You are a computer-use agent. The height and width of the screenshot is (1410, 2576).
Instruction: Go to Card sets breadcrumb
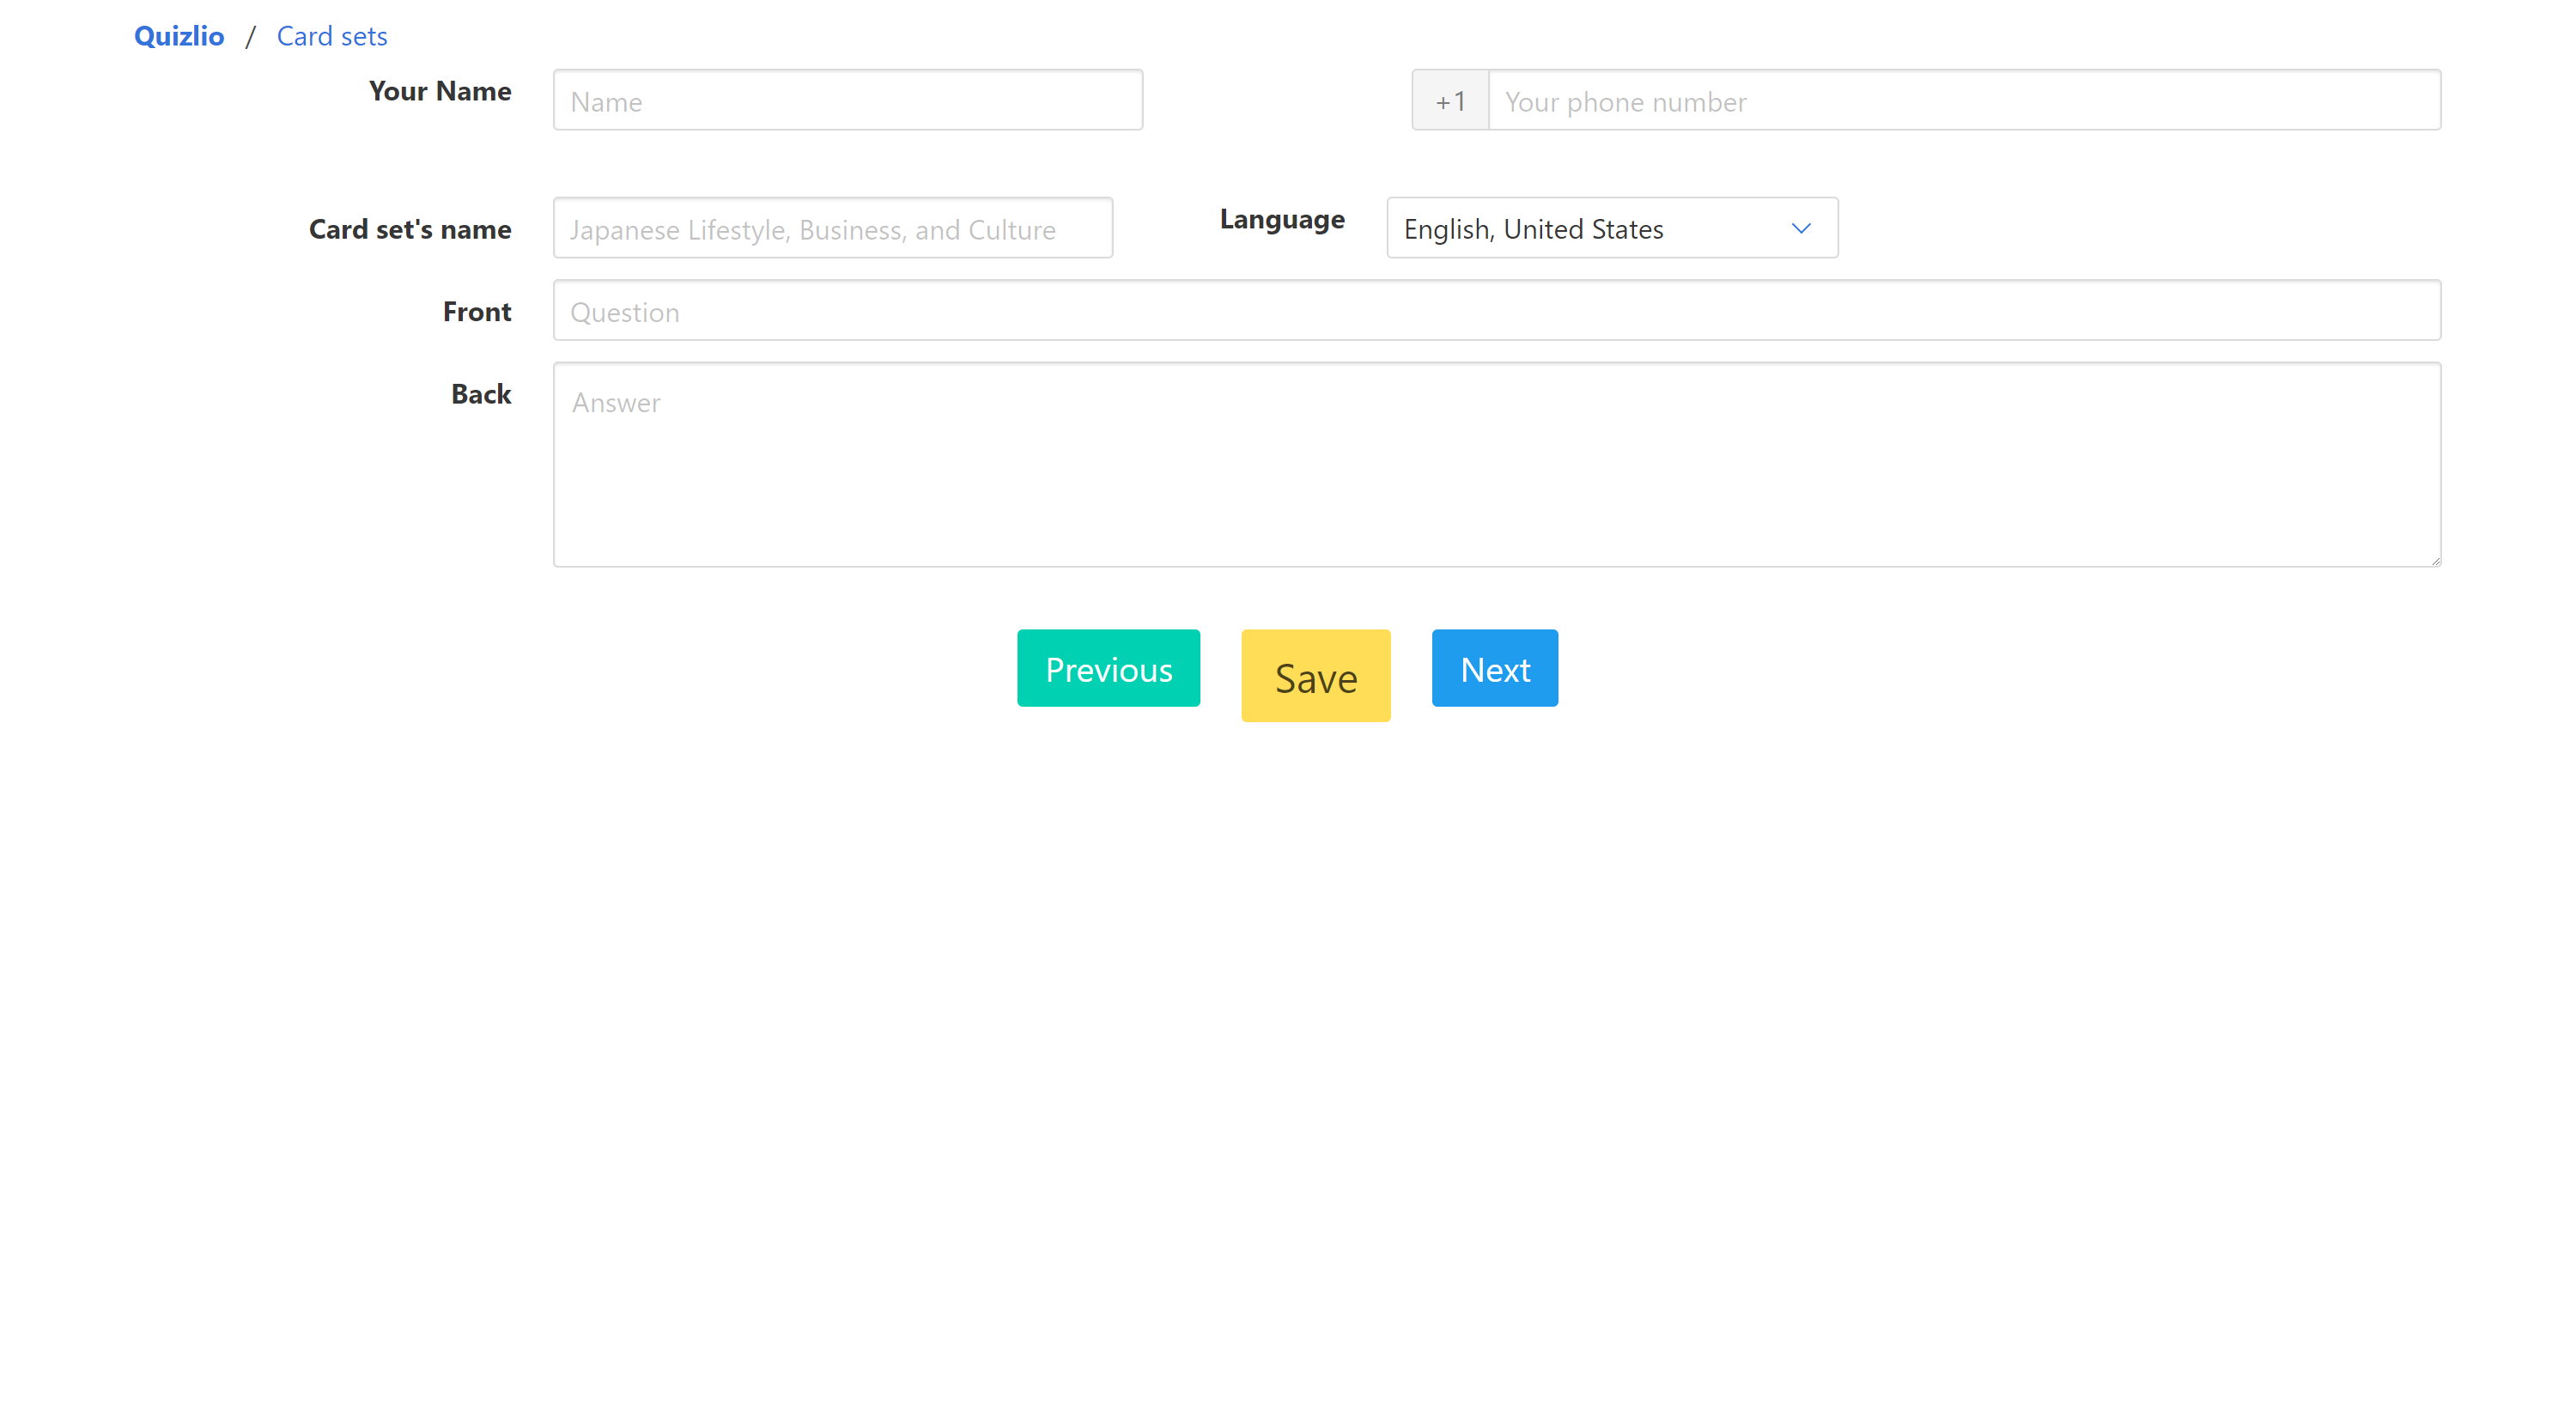331,36
